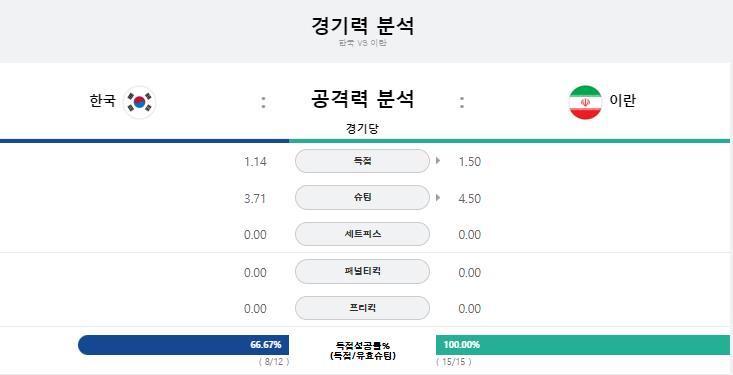Select the 득점 stat button
This screenshot has width=733, height=375.
(x=362, y=161)
